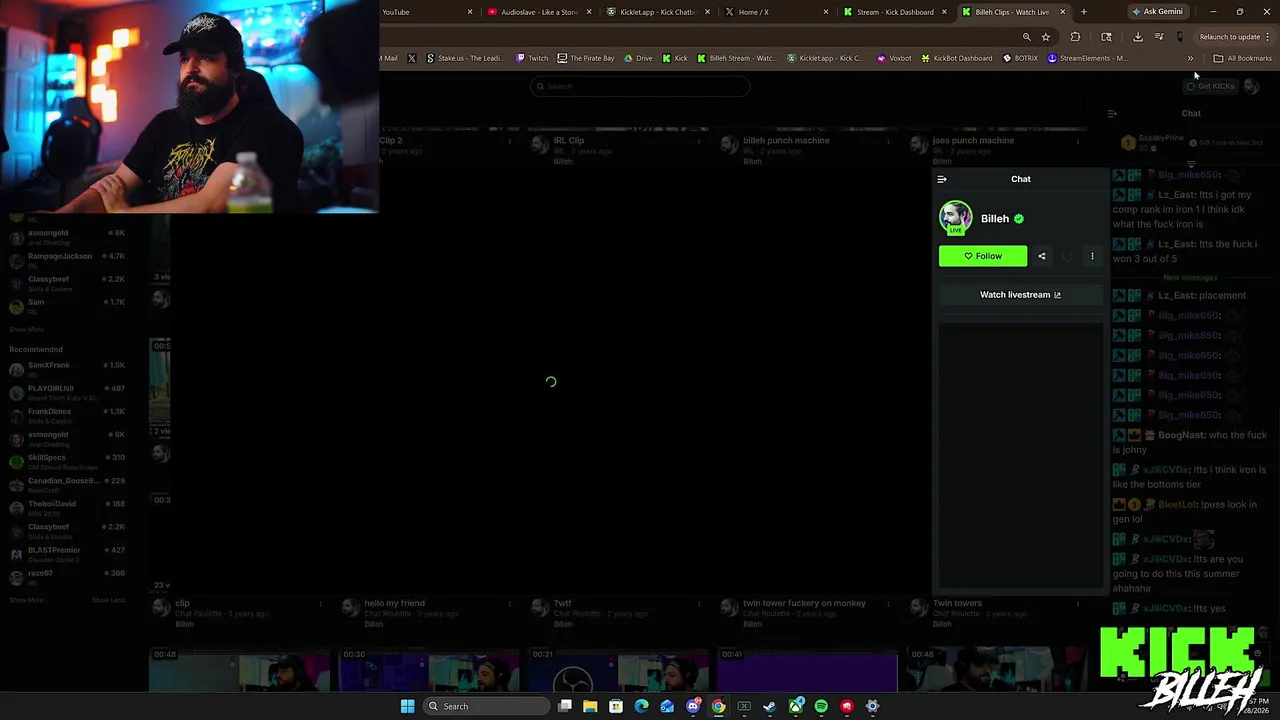Open the BOTRIX bookmark
This screenshot has height=720, width=1280.
(x=1021, y=58)
